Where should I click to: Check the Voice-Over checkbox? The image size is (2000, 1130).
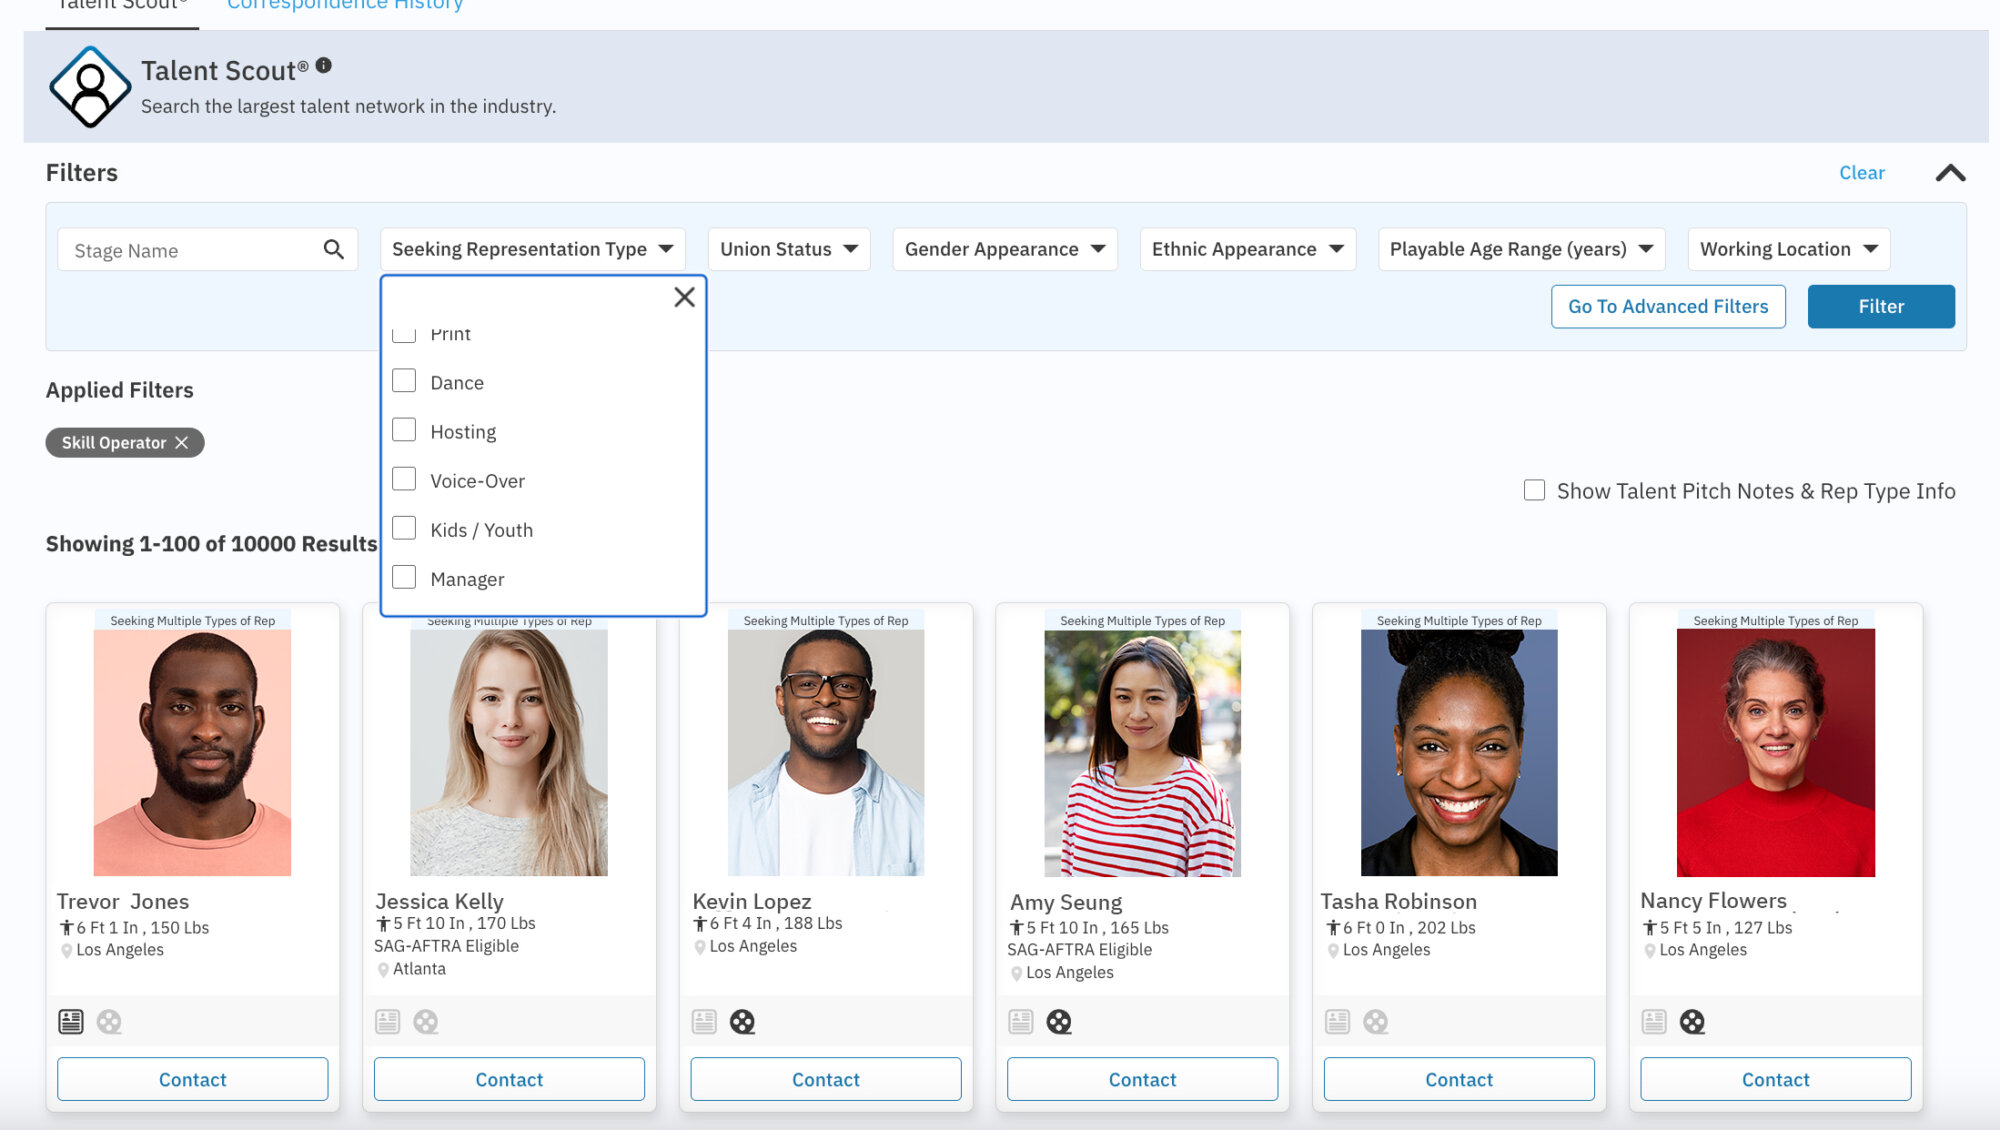(404, 479)
